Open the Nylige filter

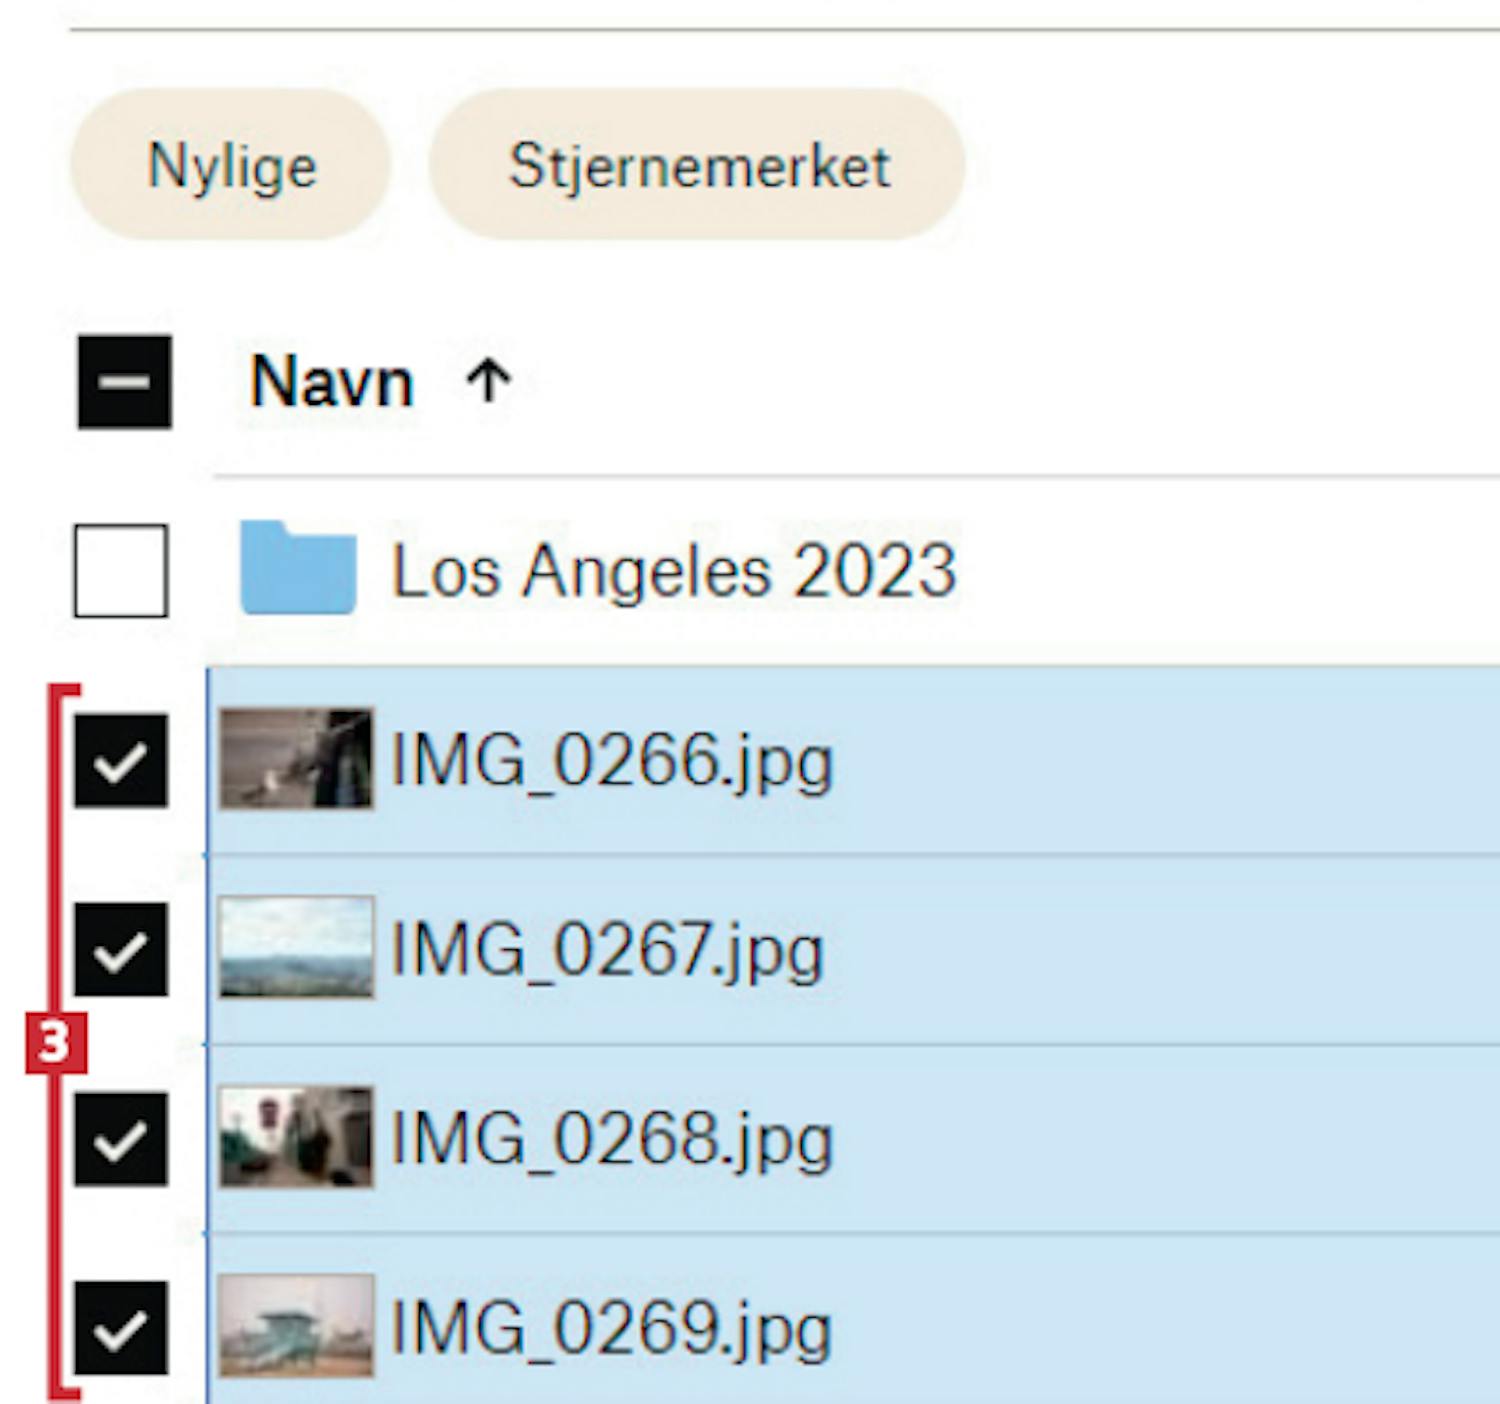coord(231,165)
